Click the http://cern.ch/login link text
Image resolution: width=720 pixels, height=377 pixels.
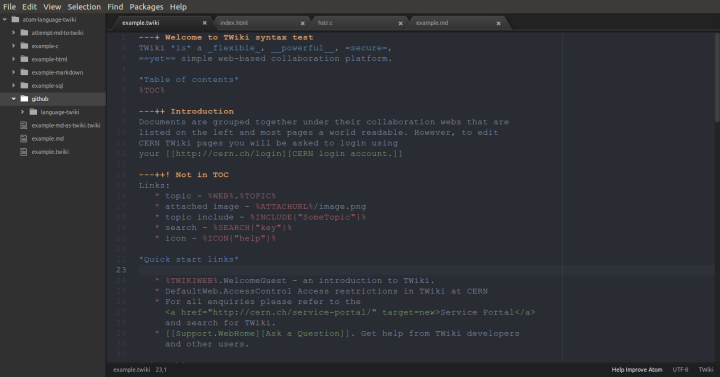click(x=228, y=154)
